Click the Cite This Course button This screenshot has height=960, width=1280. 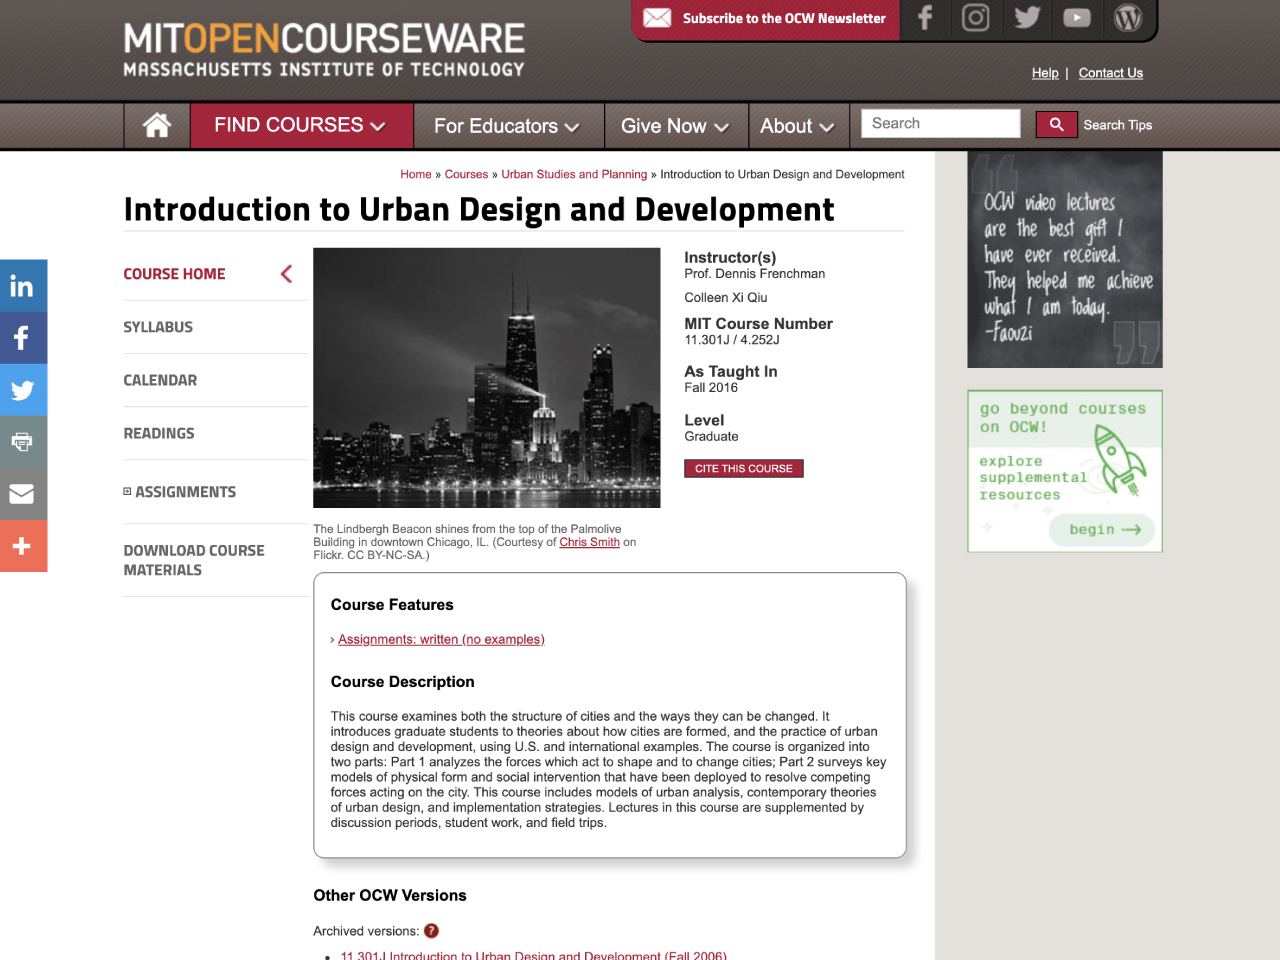[744, 468]
